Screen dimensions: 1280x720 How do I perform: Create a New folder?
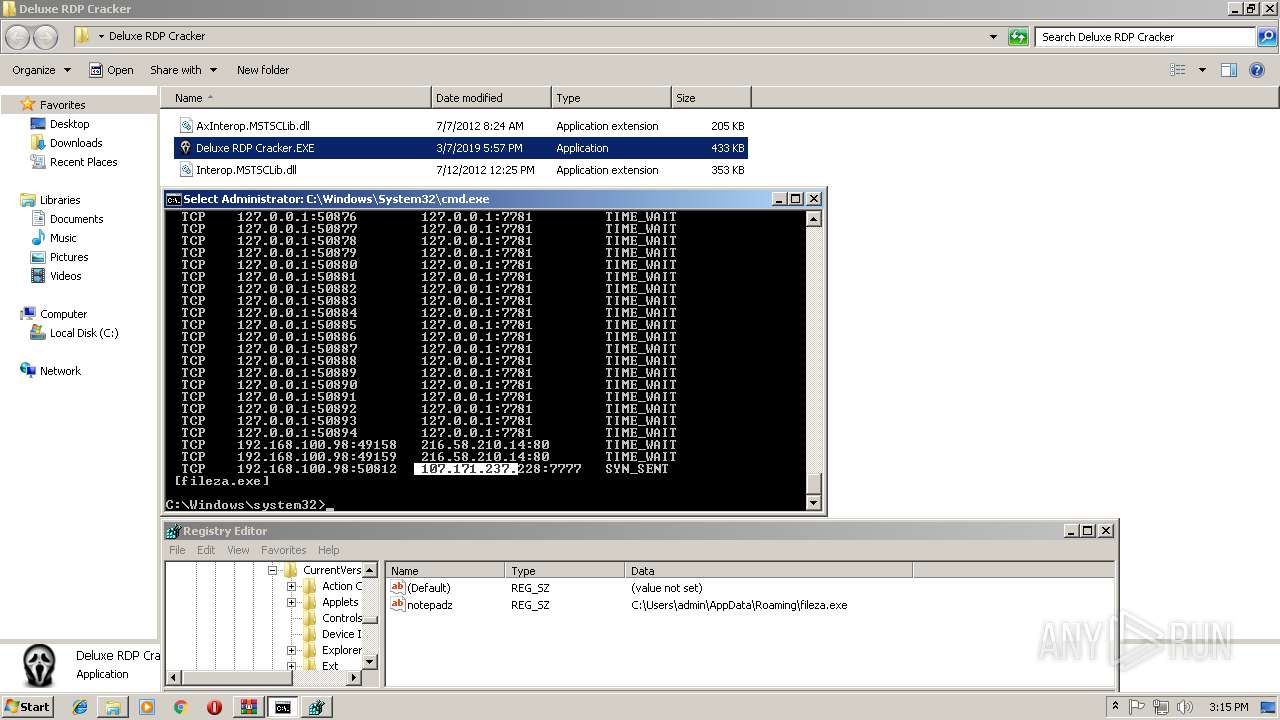263,70
